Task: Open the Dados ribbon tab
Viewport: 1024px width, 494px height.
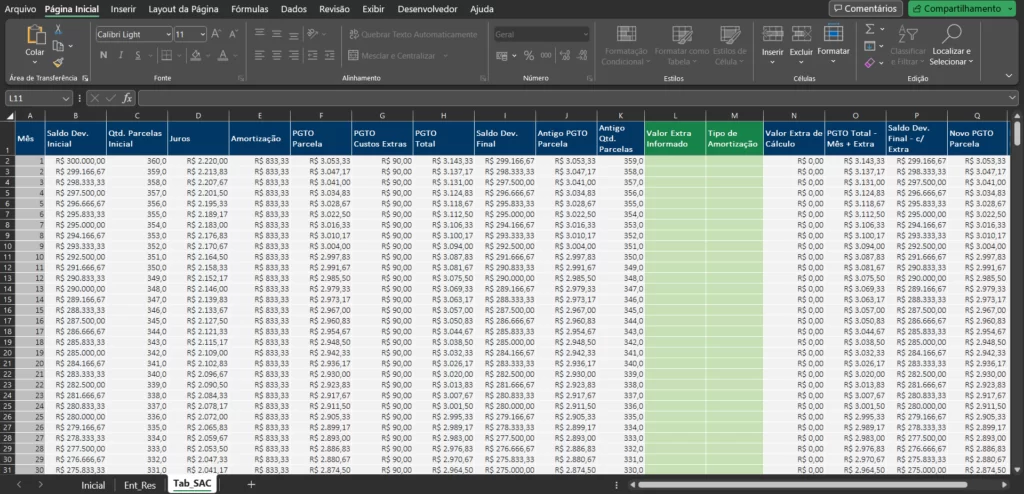Action: click(294, 9)
